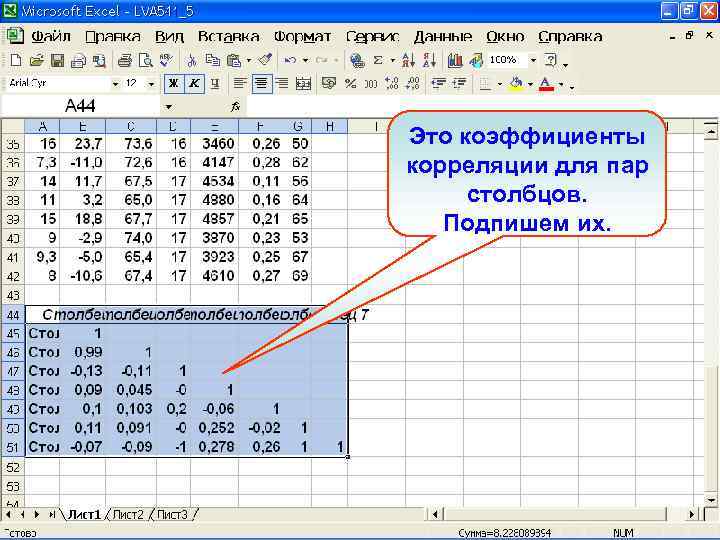This screenshot has width=720, height=540.
Task: Select column H header
Action: [329, 126]
